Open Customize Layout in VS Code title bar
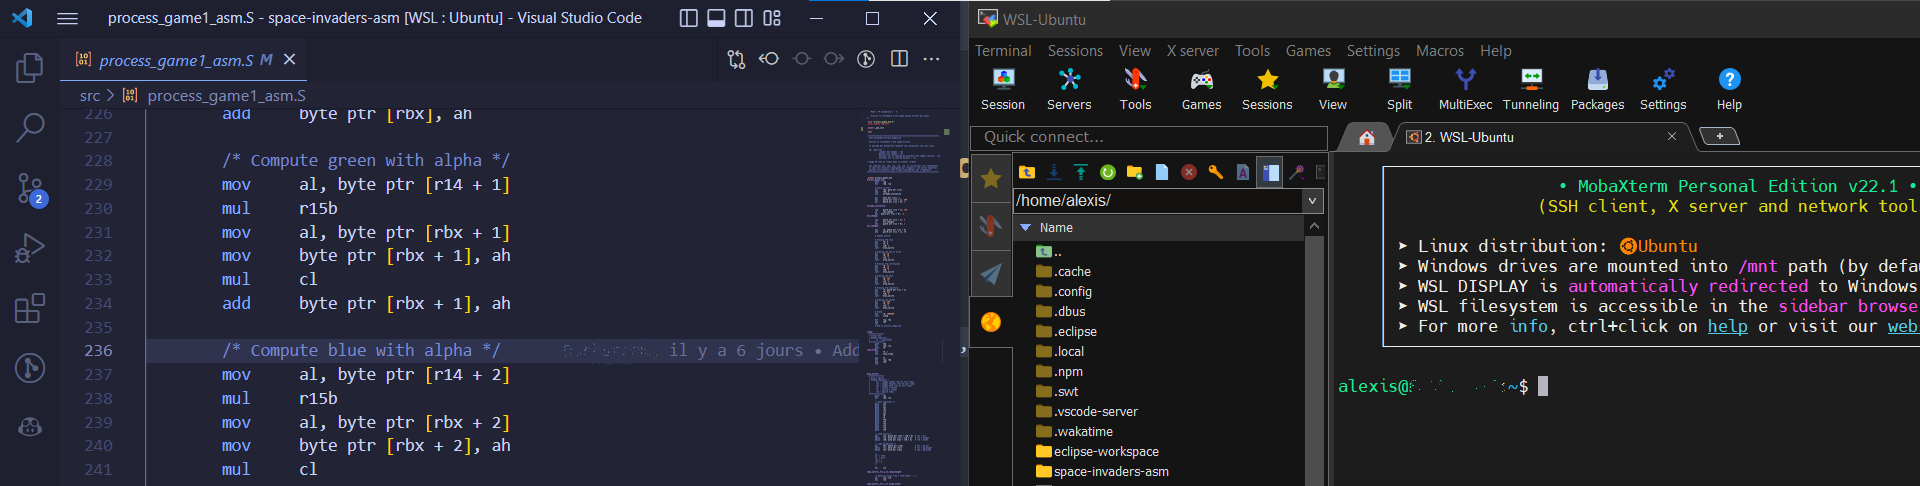This screenshot has width=1920, height=486. tap(772, 18)
